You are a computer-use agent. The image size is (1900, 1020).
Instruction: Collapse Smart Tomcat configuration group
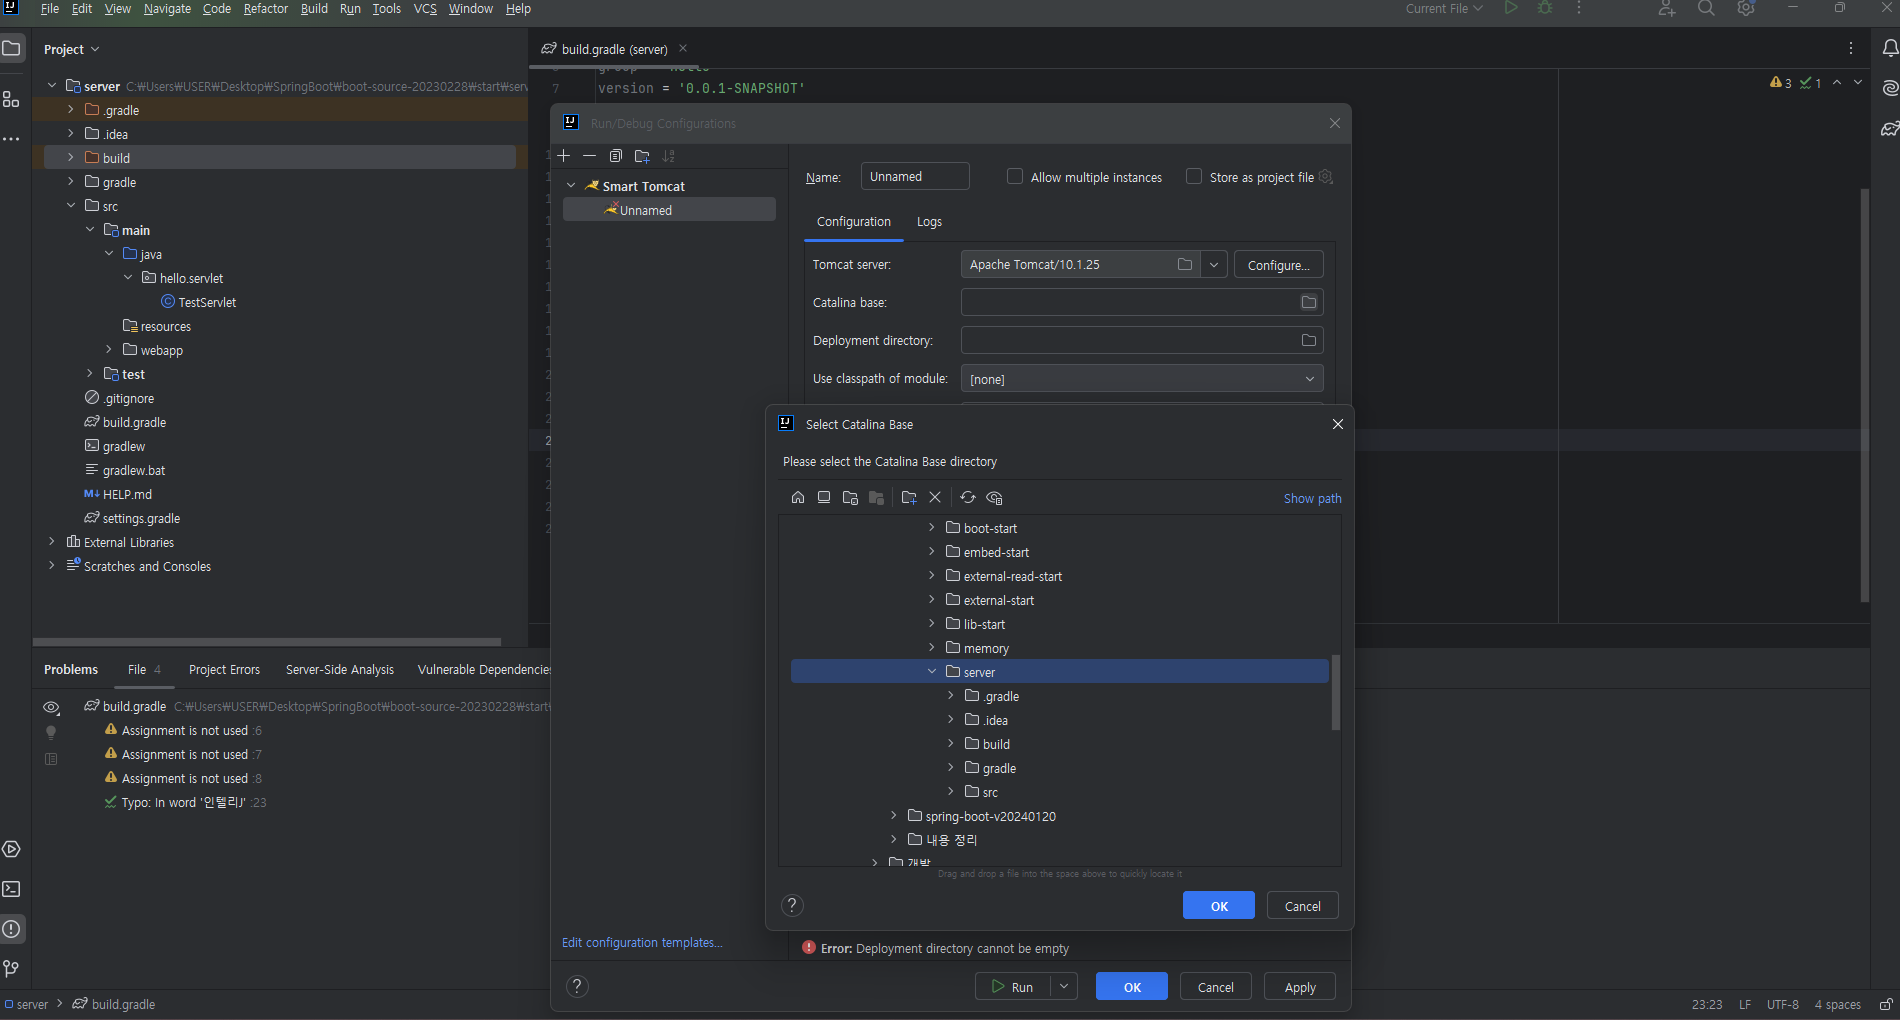pos(571,186)
